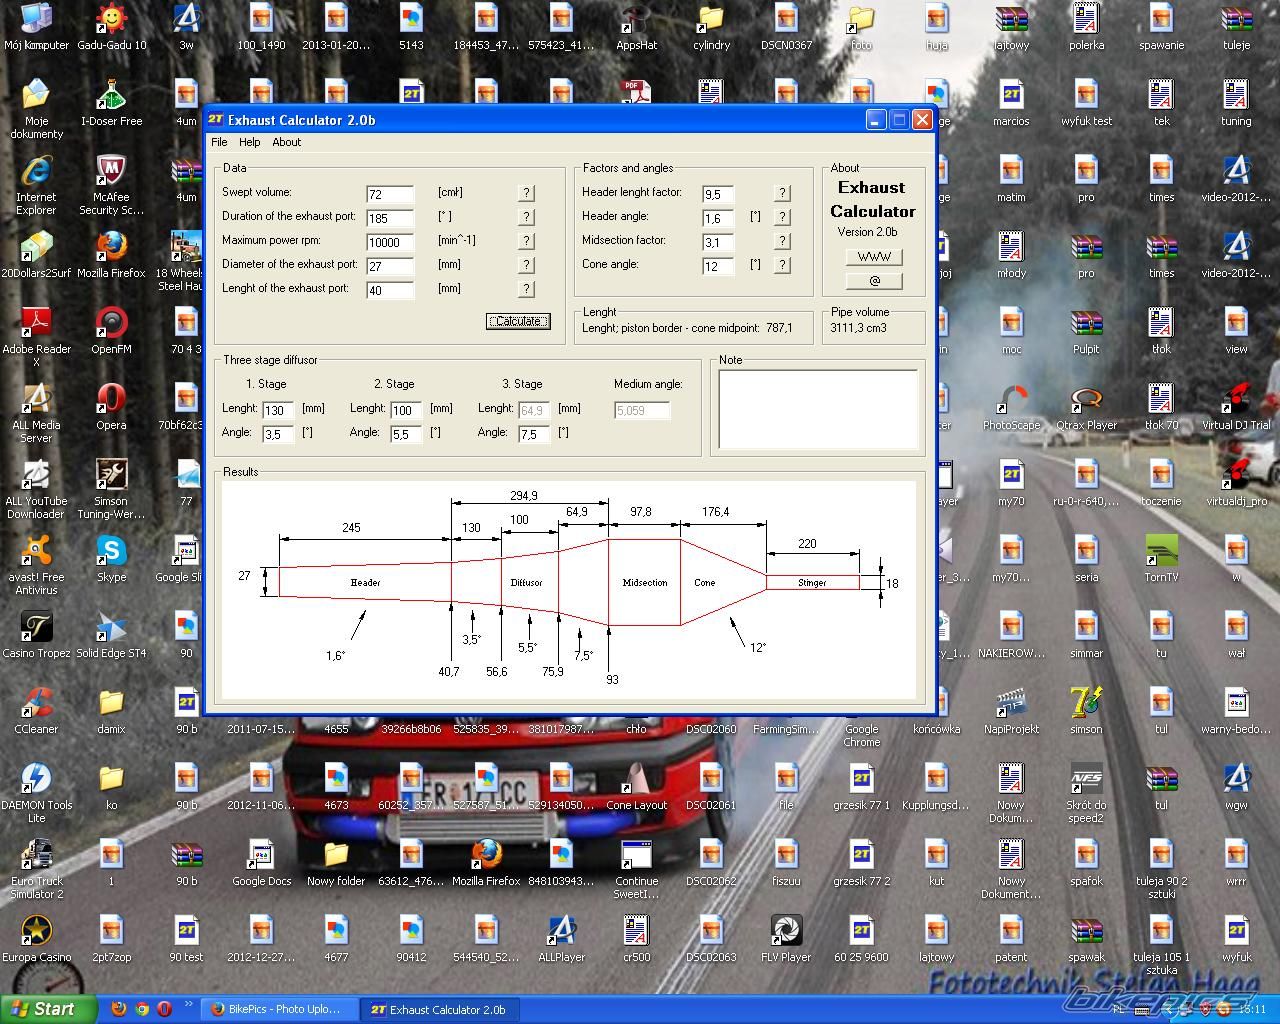Show help for Cone angle
The height and width of the screenshot is (1024, 1280).
point(782,265)
